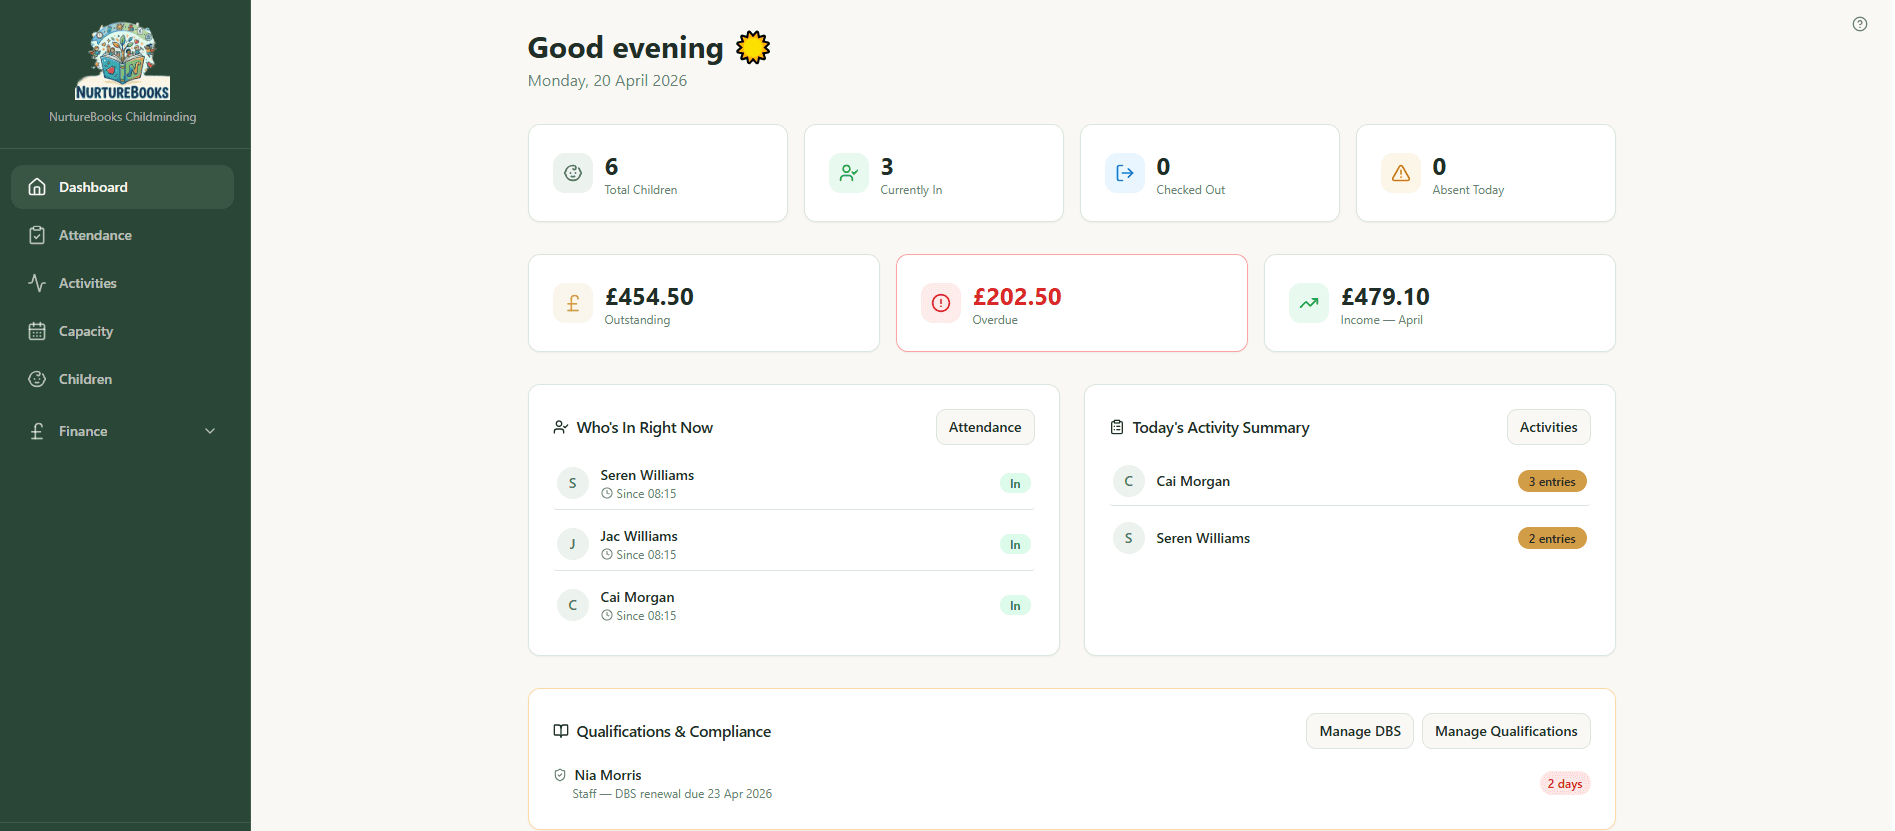This screenshot has height=831, width=1895.
Task: Click the 3 entries badge for Cai Morgan
Action: [x=1552, y=481]
